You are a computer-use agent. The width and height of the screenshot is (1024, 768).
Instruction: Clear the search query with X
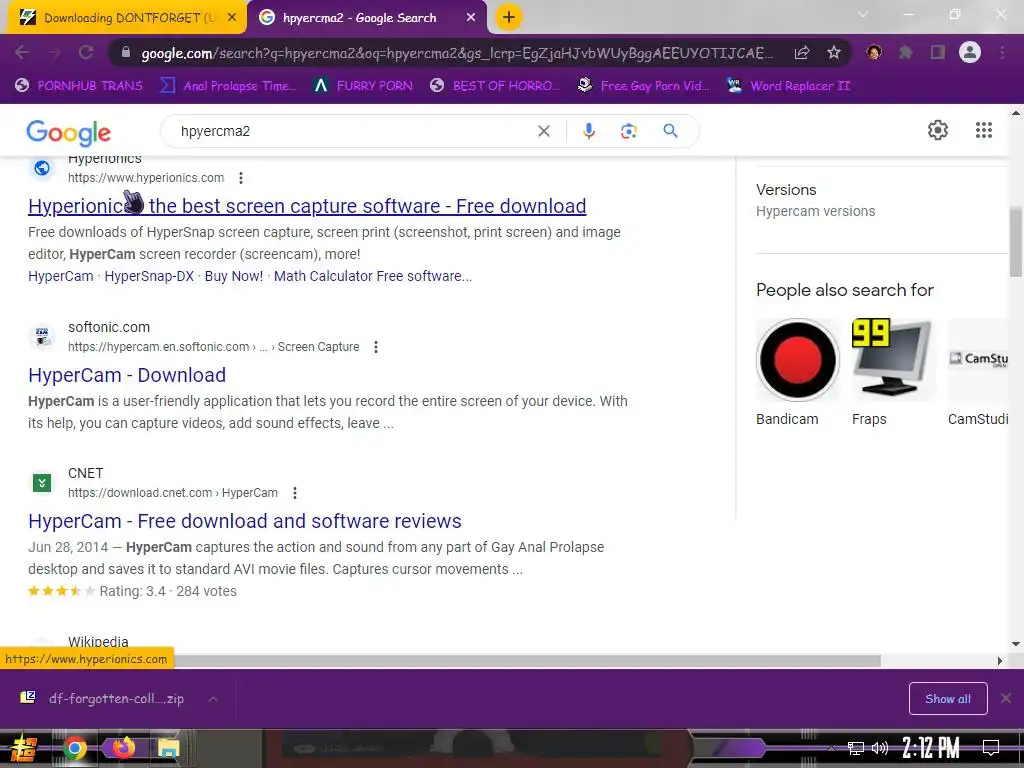(x=543, y=131)
